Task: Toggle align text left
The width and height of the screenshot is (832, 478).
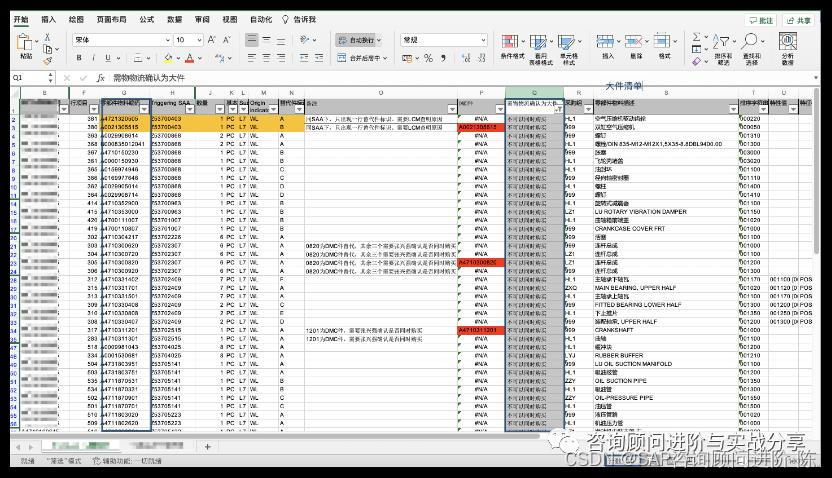Action: (252, 58)
